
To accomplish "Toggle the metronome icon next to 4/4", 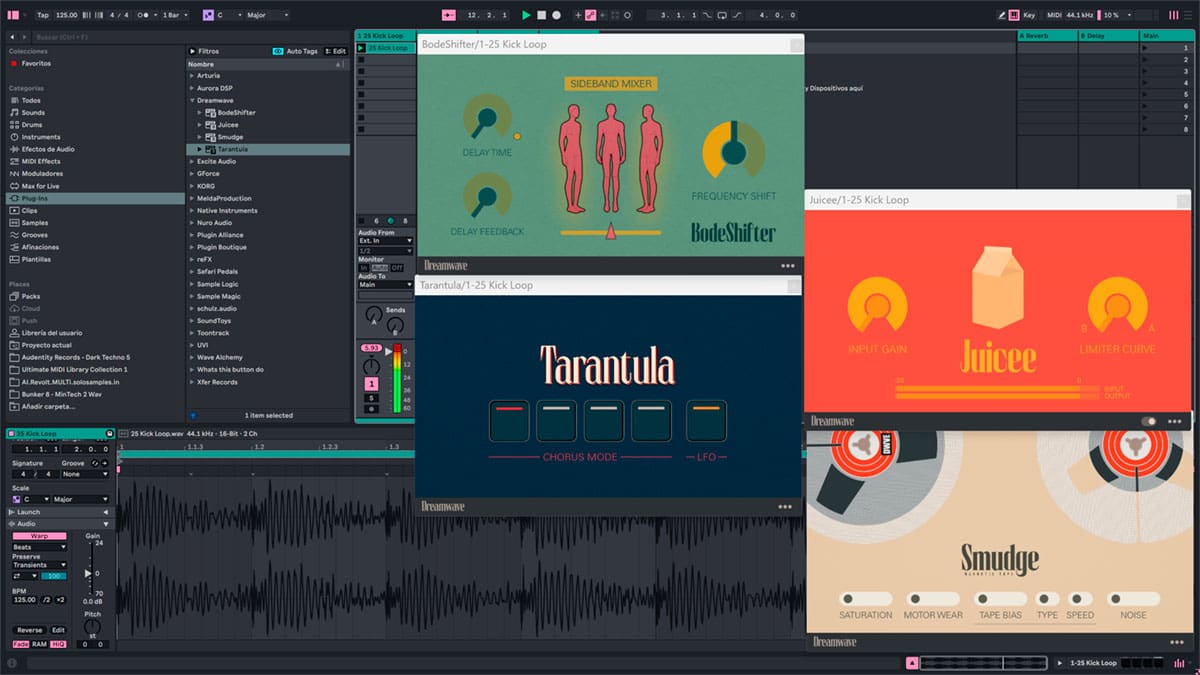I will click(x=144, y=15).
